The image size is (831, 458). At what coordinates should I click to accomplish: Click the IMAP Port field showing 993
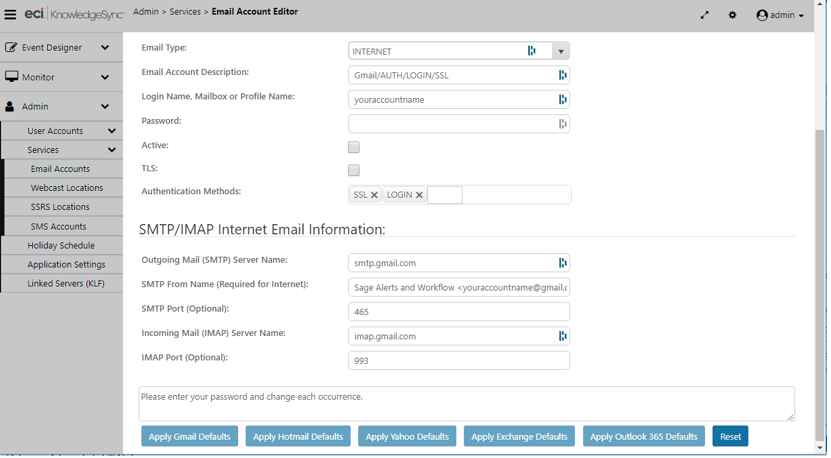tap(459, 360)
